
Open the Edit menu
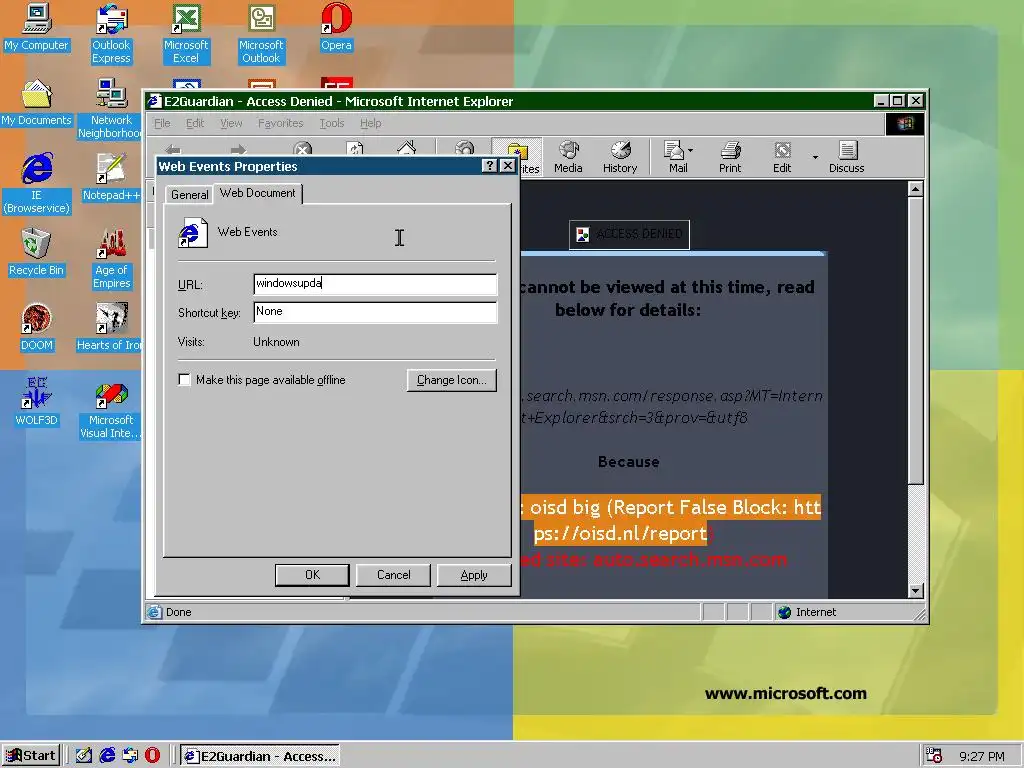(x=195, y=123)
